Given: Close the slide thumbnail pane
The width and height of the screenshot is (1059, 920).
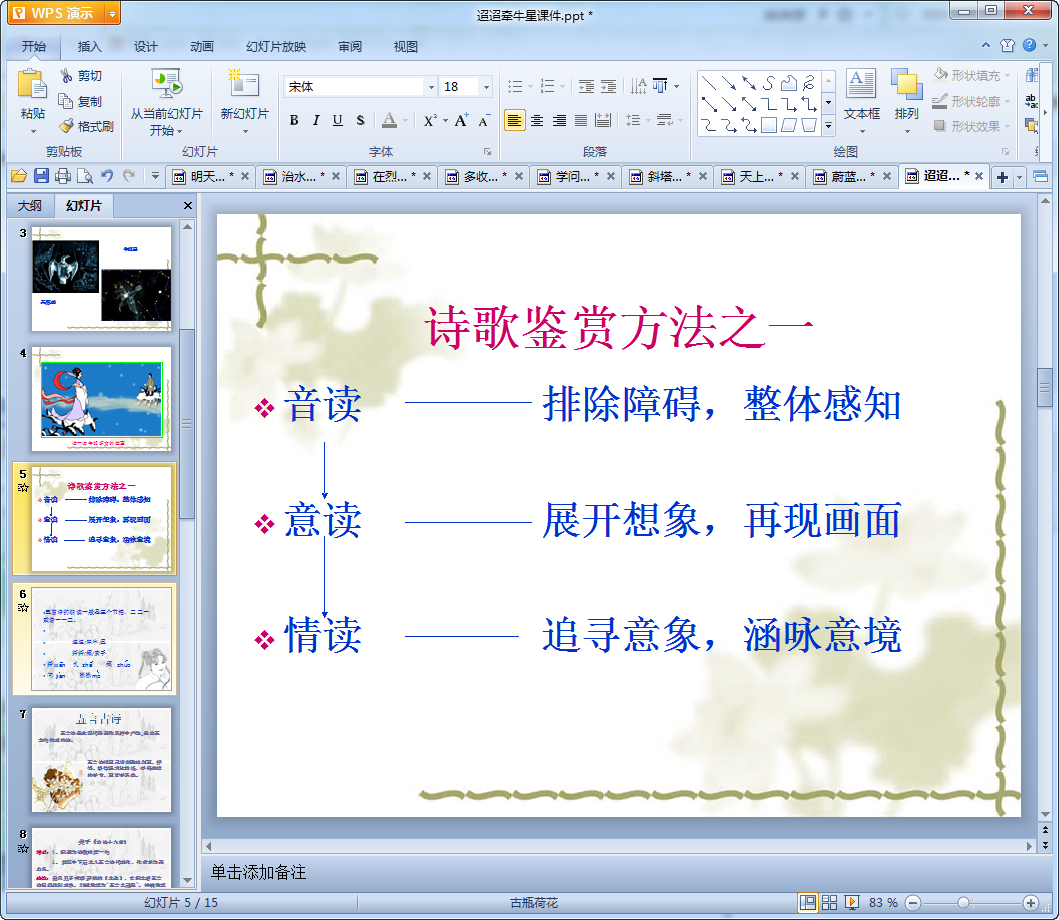Looking at the screenshot, I should tap(188, 205).
